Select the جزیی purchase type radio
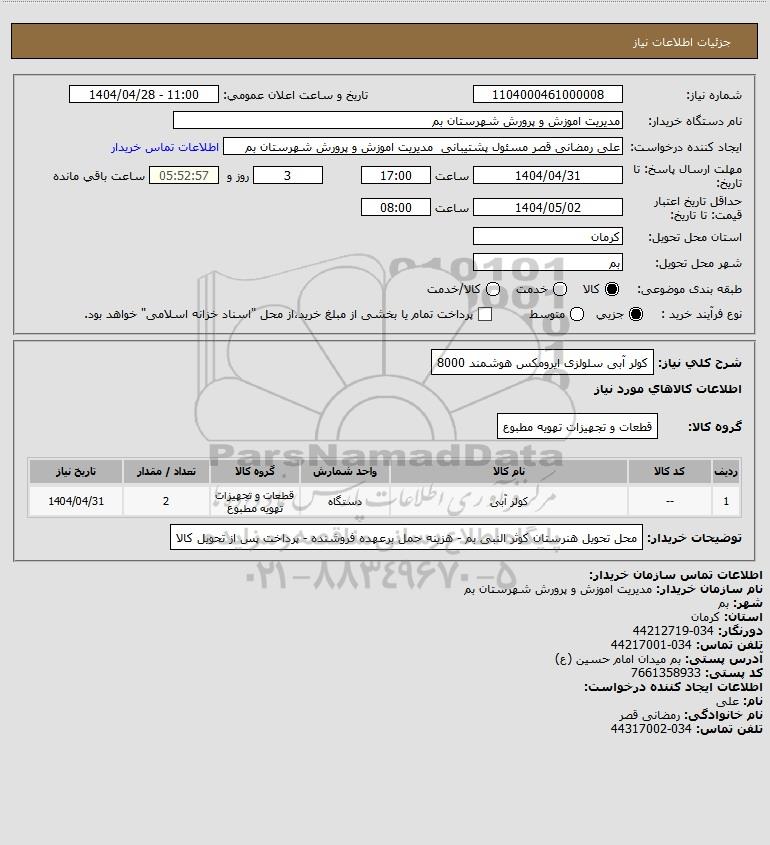The height and width of the screenshot is (845, 770). [636, 314]
